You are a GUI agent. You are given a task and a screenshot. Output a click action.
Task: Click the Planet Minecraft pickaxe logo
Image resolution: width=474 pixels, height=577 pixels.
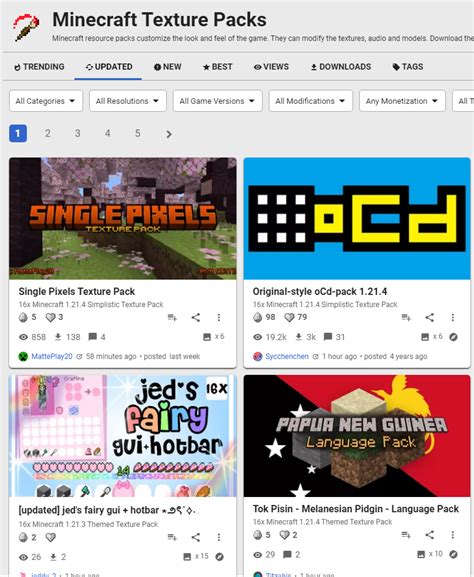[x=26, y=27]
